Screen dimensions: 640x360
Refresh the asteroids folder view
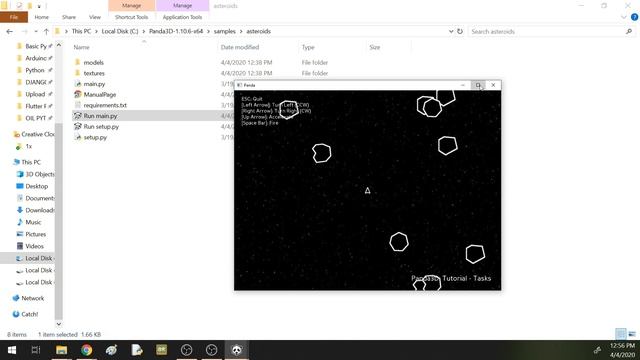click(460, 31)
